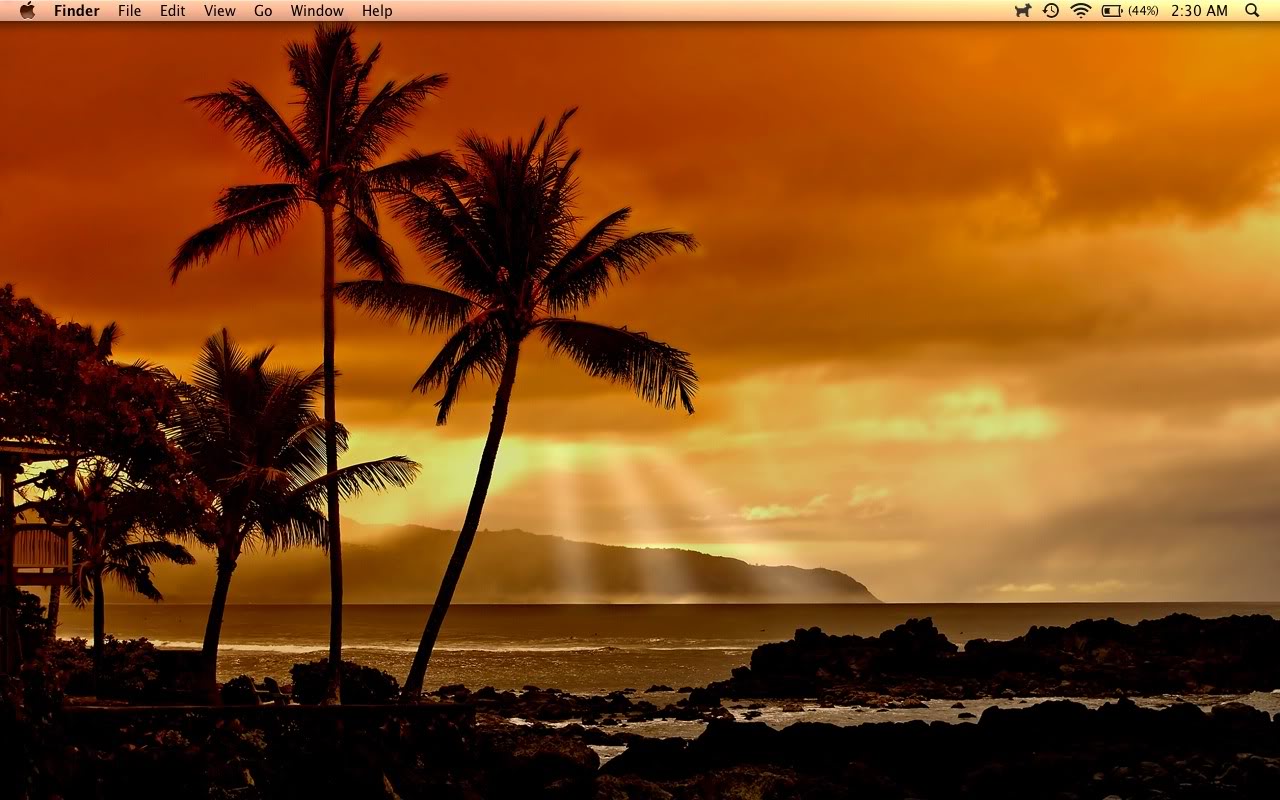
Task: Open the Help menu
Action: coord(377,11)
